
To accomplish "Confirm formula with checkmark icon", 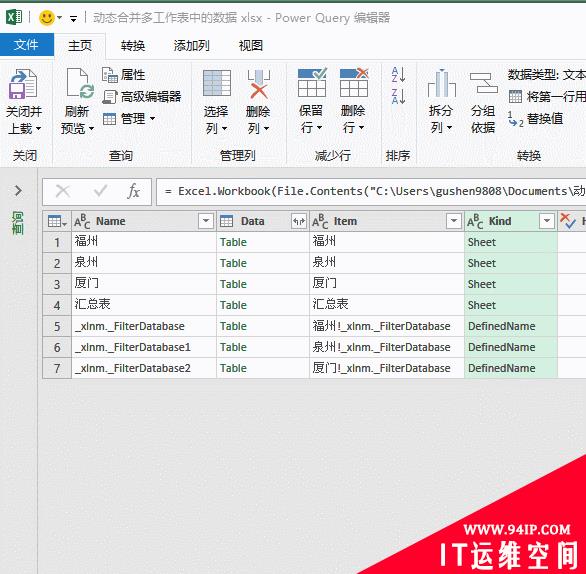I will pyautogui.click(x=100, y=191).
